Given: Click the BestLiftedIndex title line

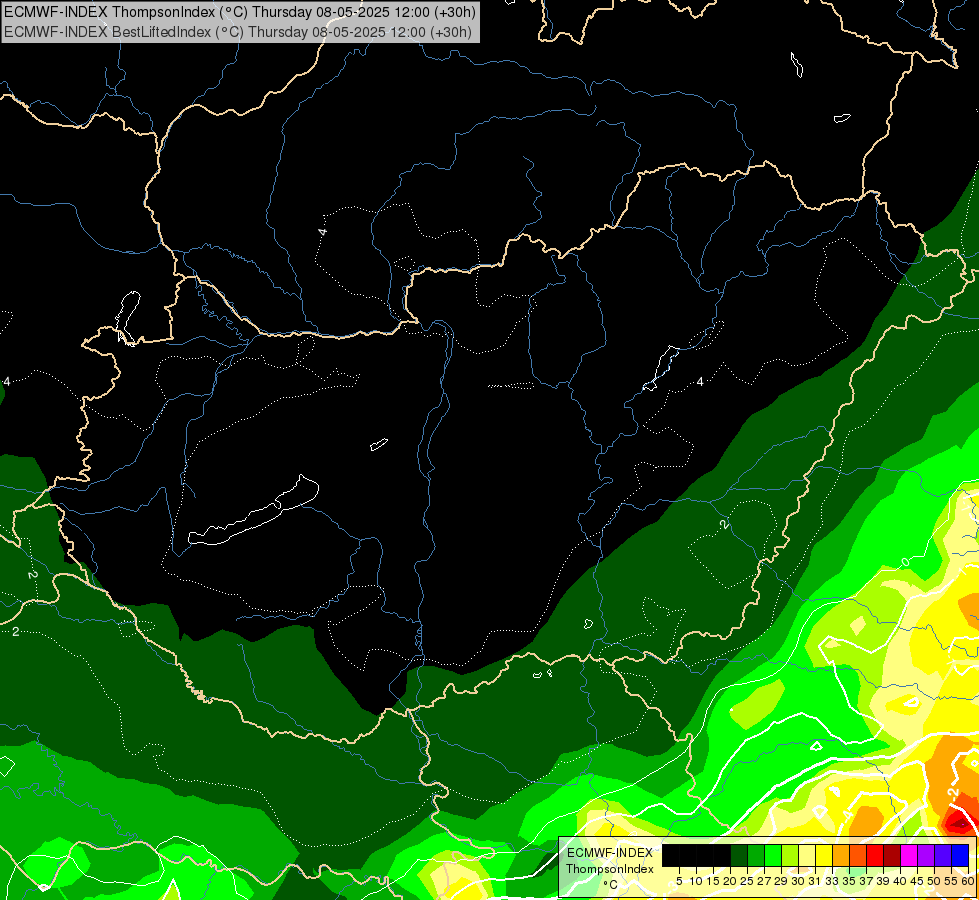Looking at the screenshot, I should tap(238, 32).
